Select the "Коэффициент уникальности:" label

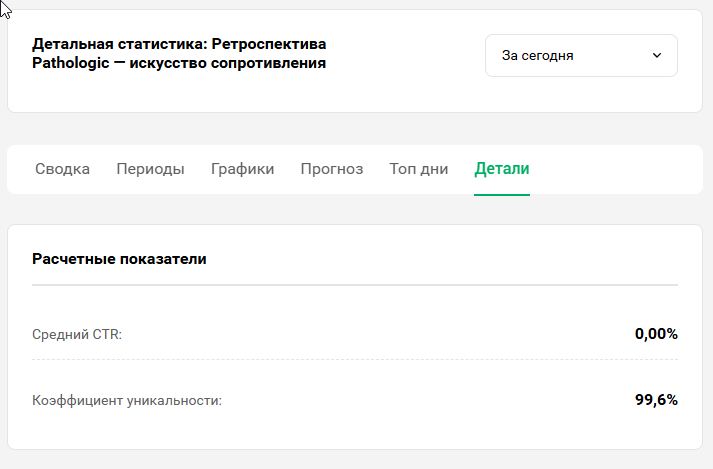tap(127, 400)
